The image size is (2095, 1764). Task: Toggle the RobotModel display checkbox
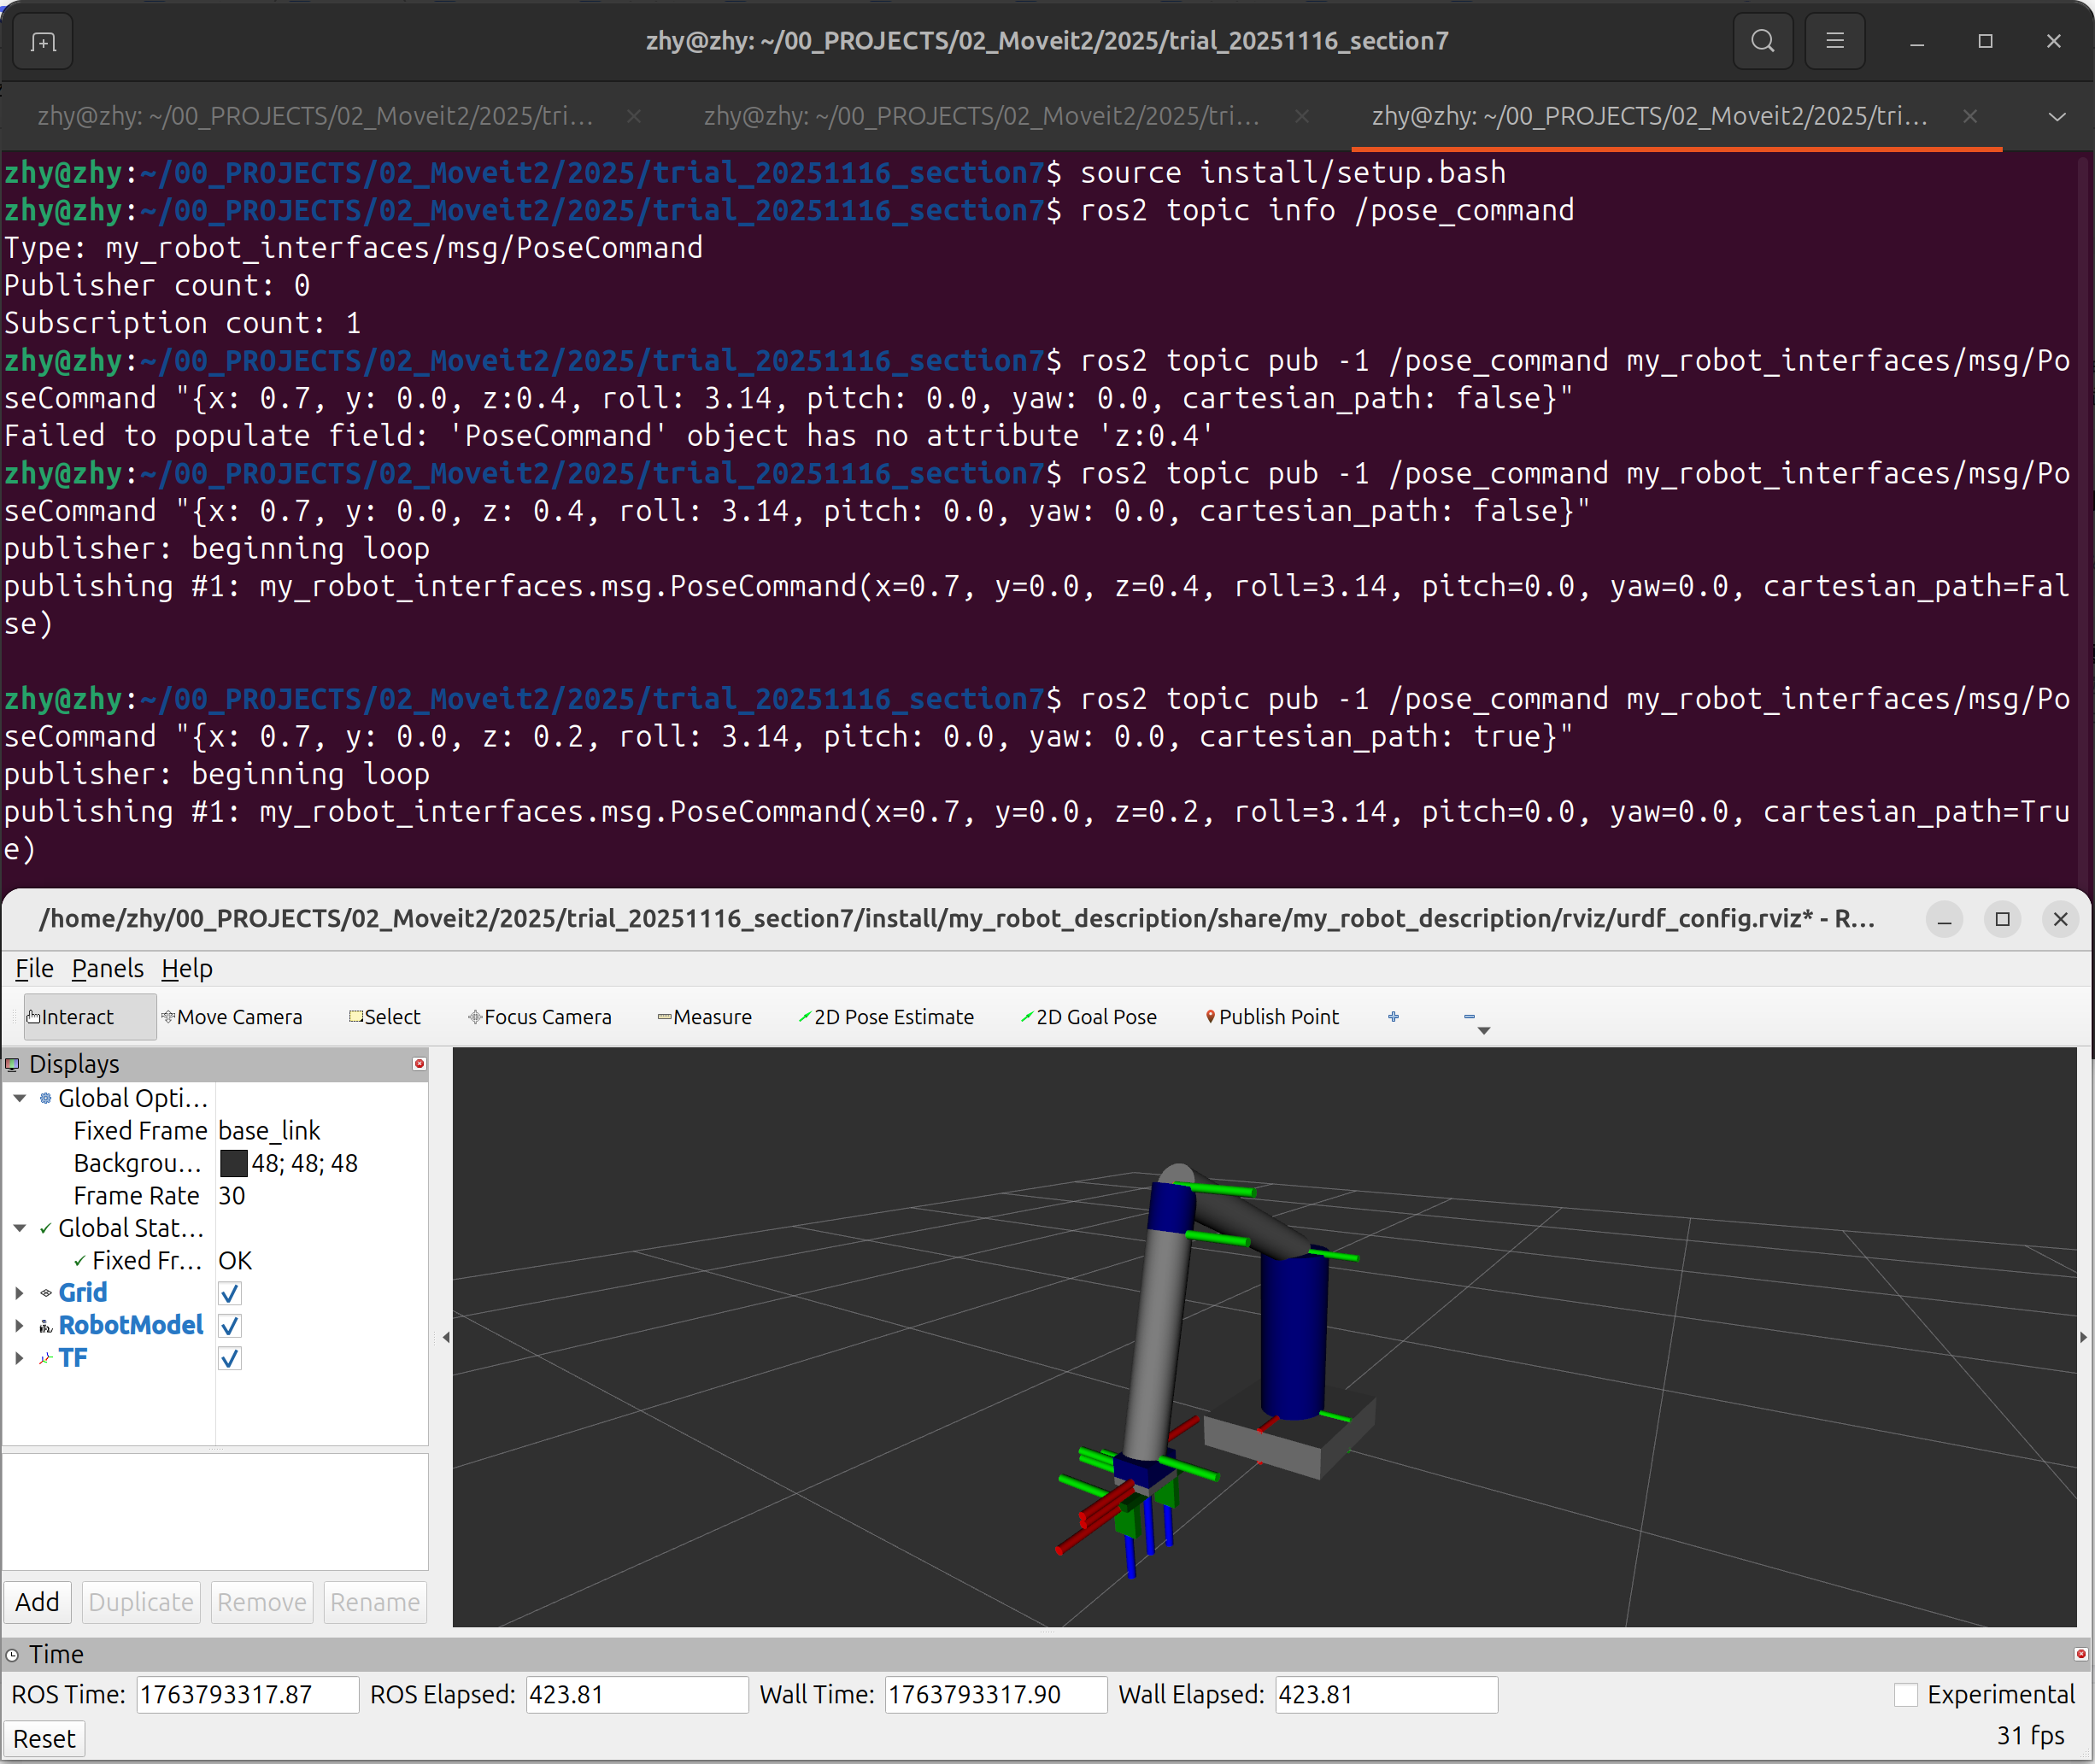pos(230,1326)
